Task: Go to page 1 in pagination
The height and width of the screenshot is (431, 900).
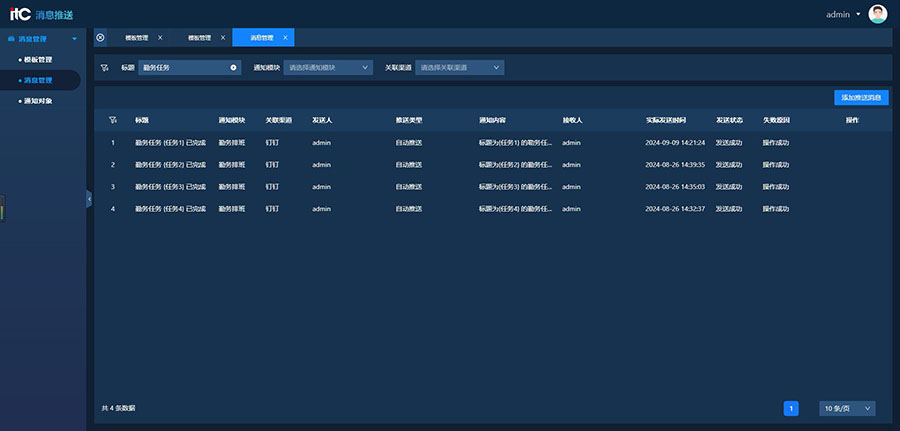Action: 791,408
